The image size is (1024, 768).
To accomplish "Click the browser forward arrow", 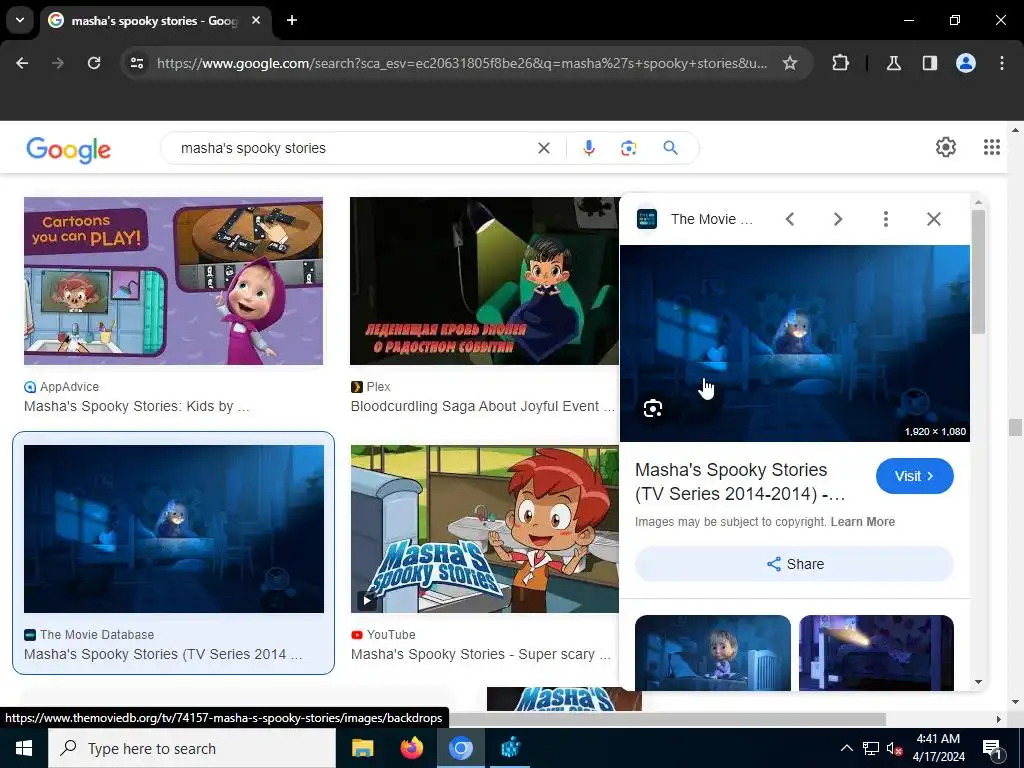I will [x=57, y=63].
